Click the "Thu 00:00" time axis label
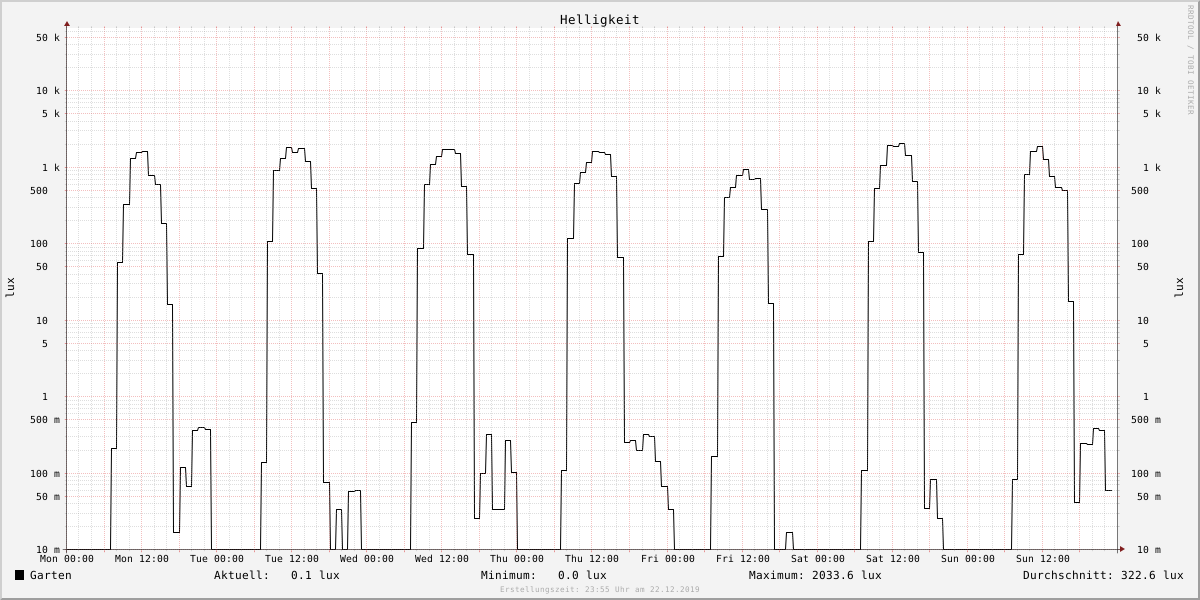Screen dimensions: 1200x600 coord(517,559)
